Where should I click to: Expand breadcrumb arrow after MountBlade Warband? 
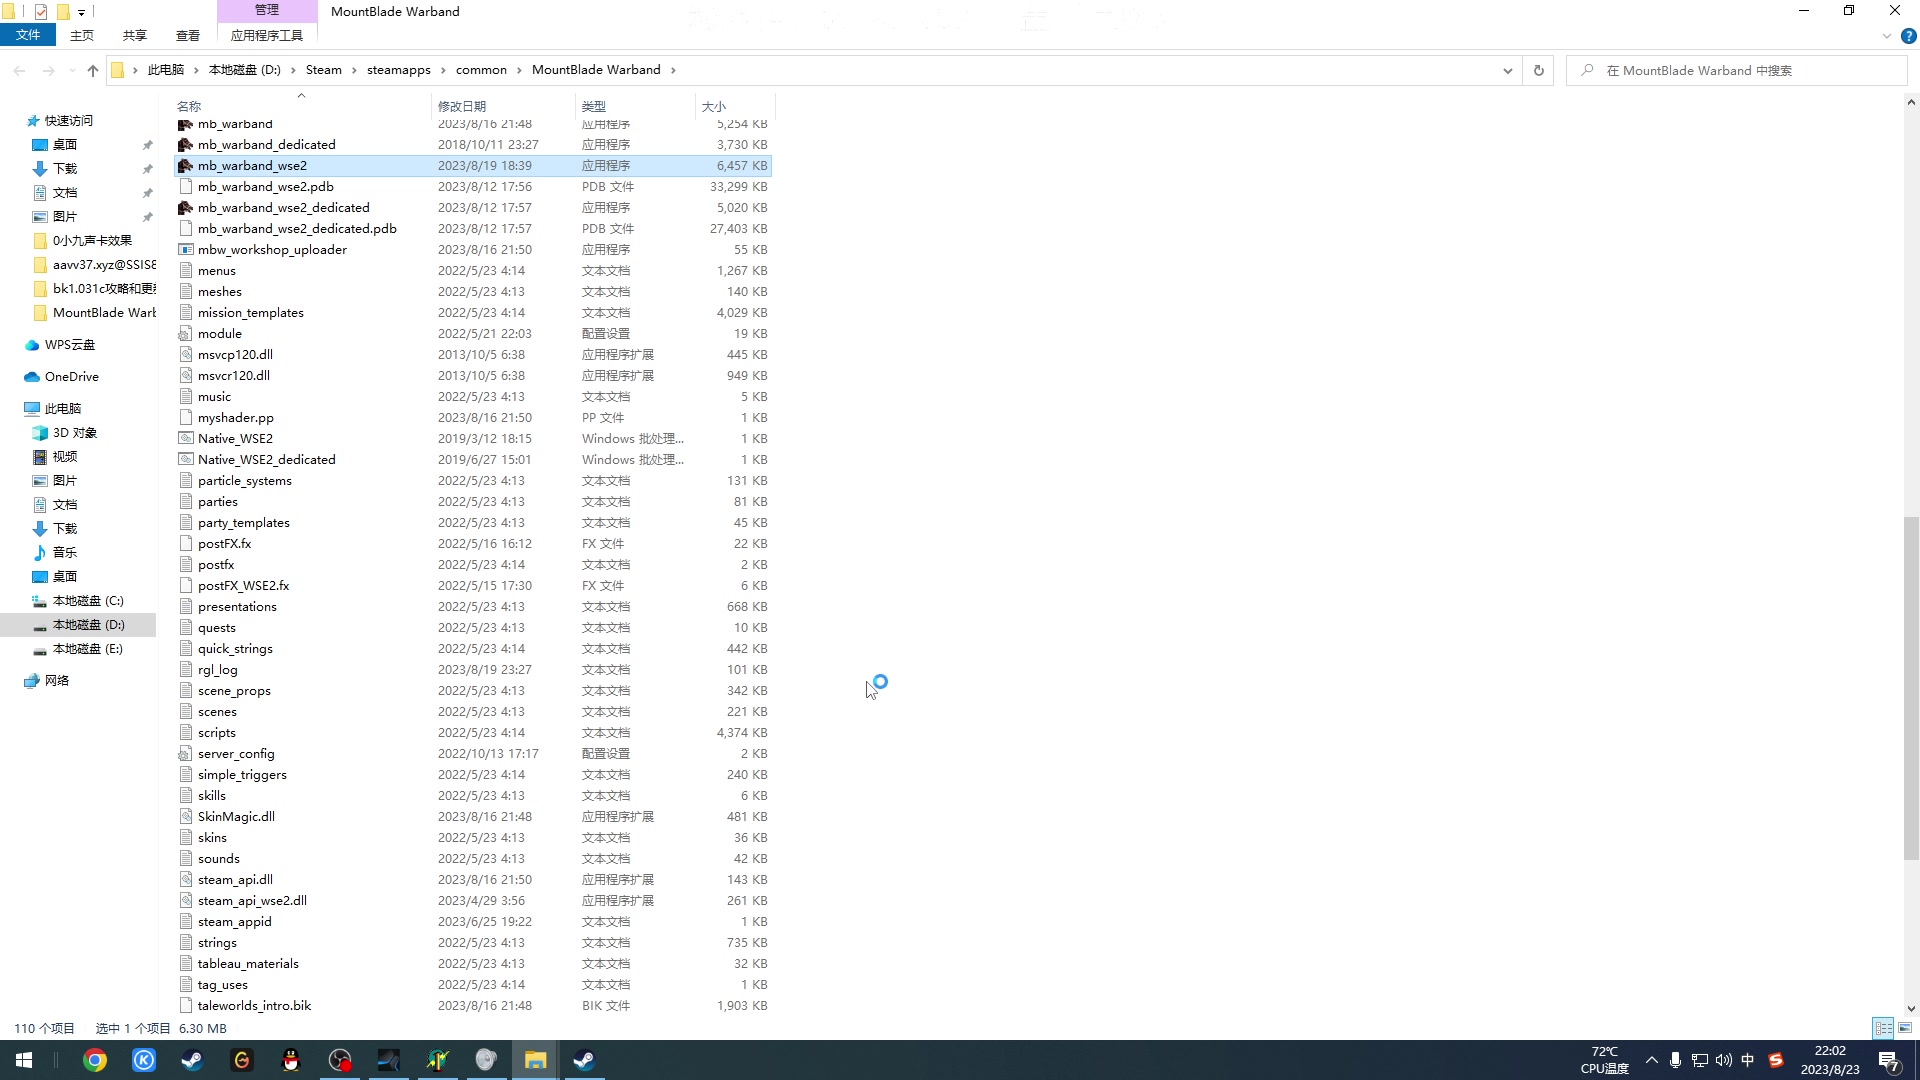coord(673,70)
